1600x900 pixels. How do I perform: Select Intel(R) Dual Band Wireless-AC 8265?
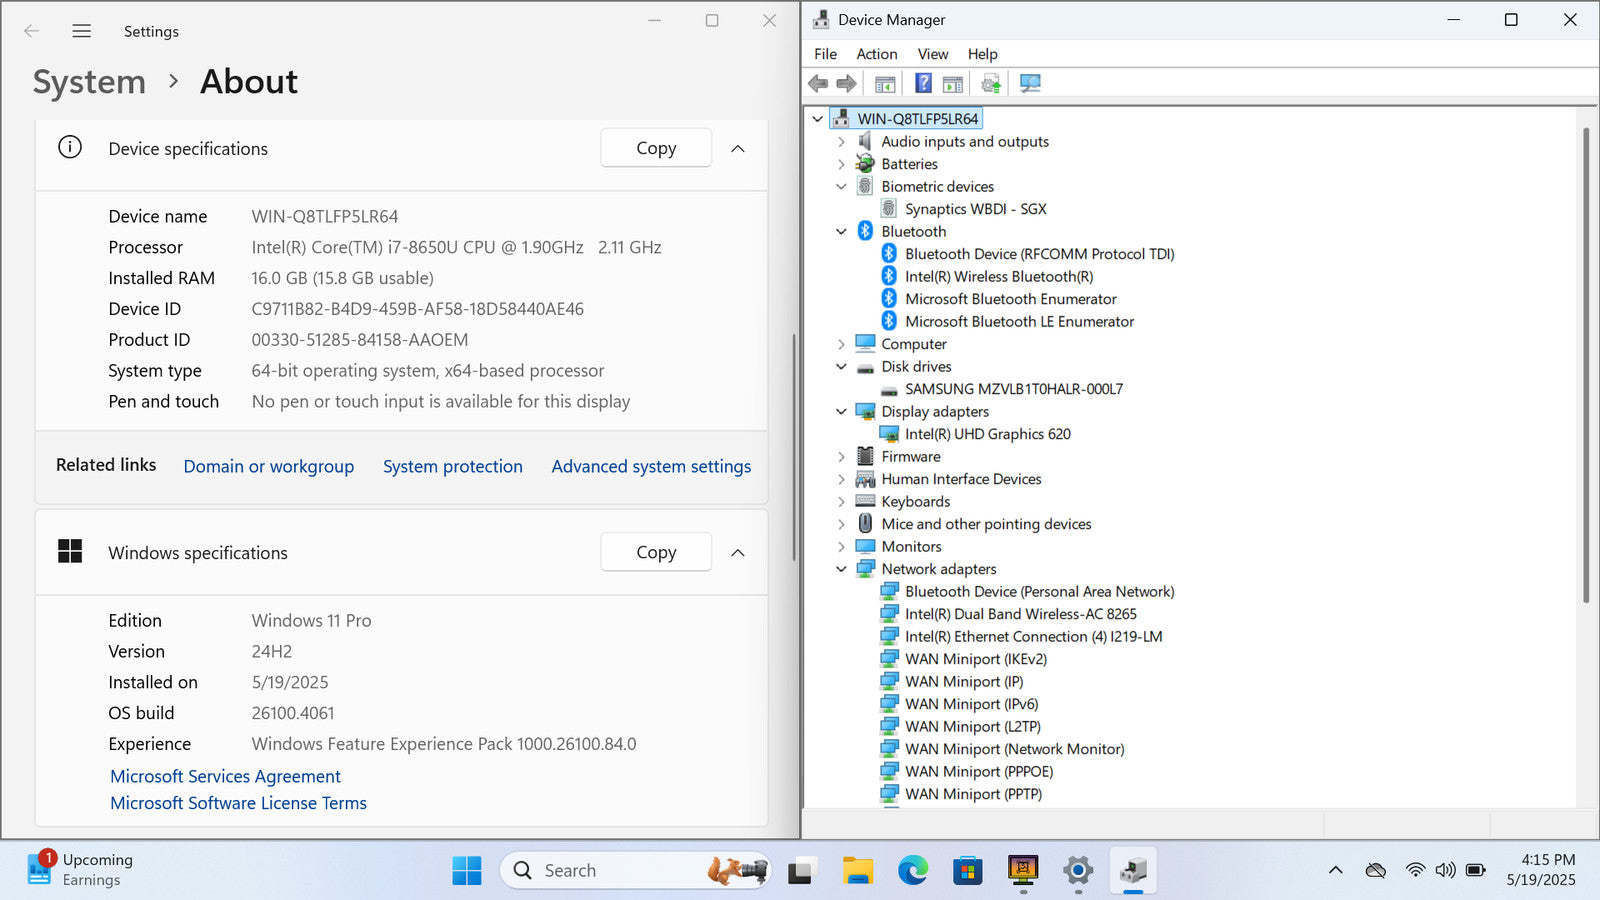coord(1021,614)
